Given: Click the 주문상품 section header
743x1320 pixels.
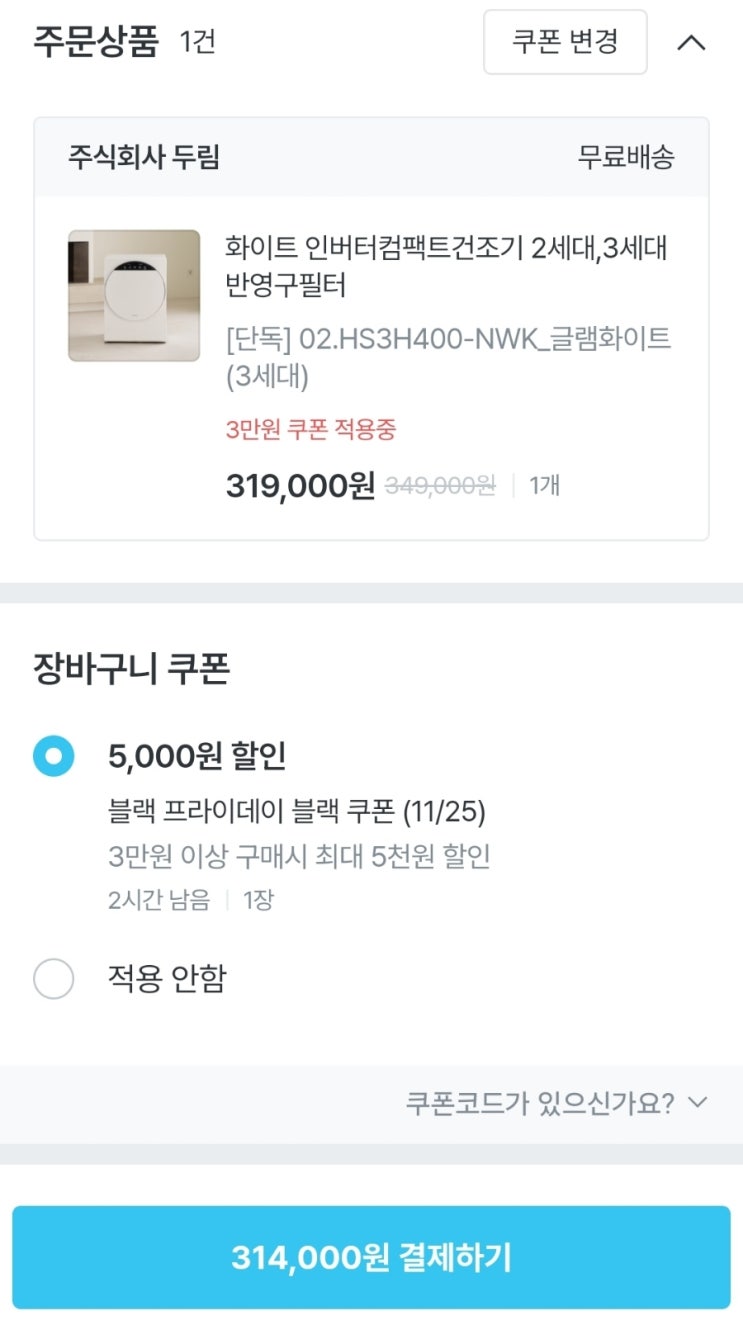Looking at the screenshot, I should (96, 43).
